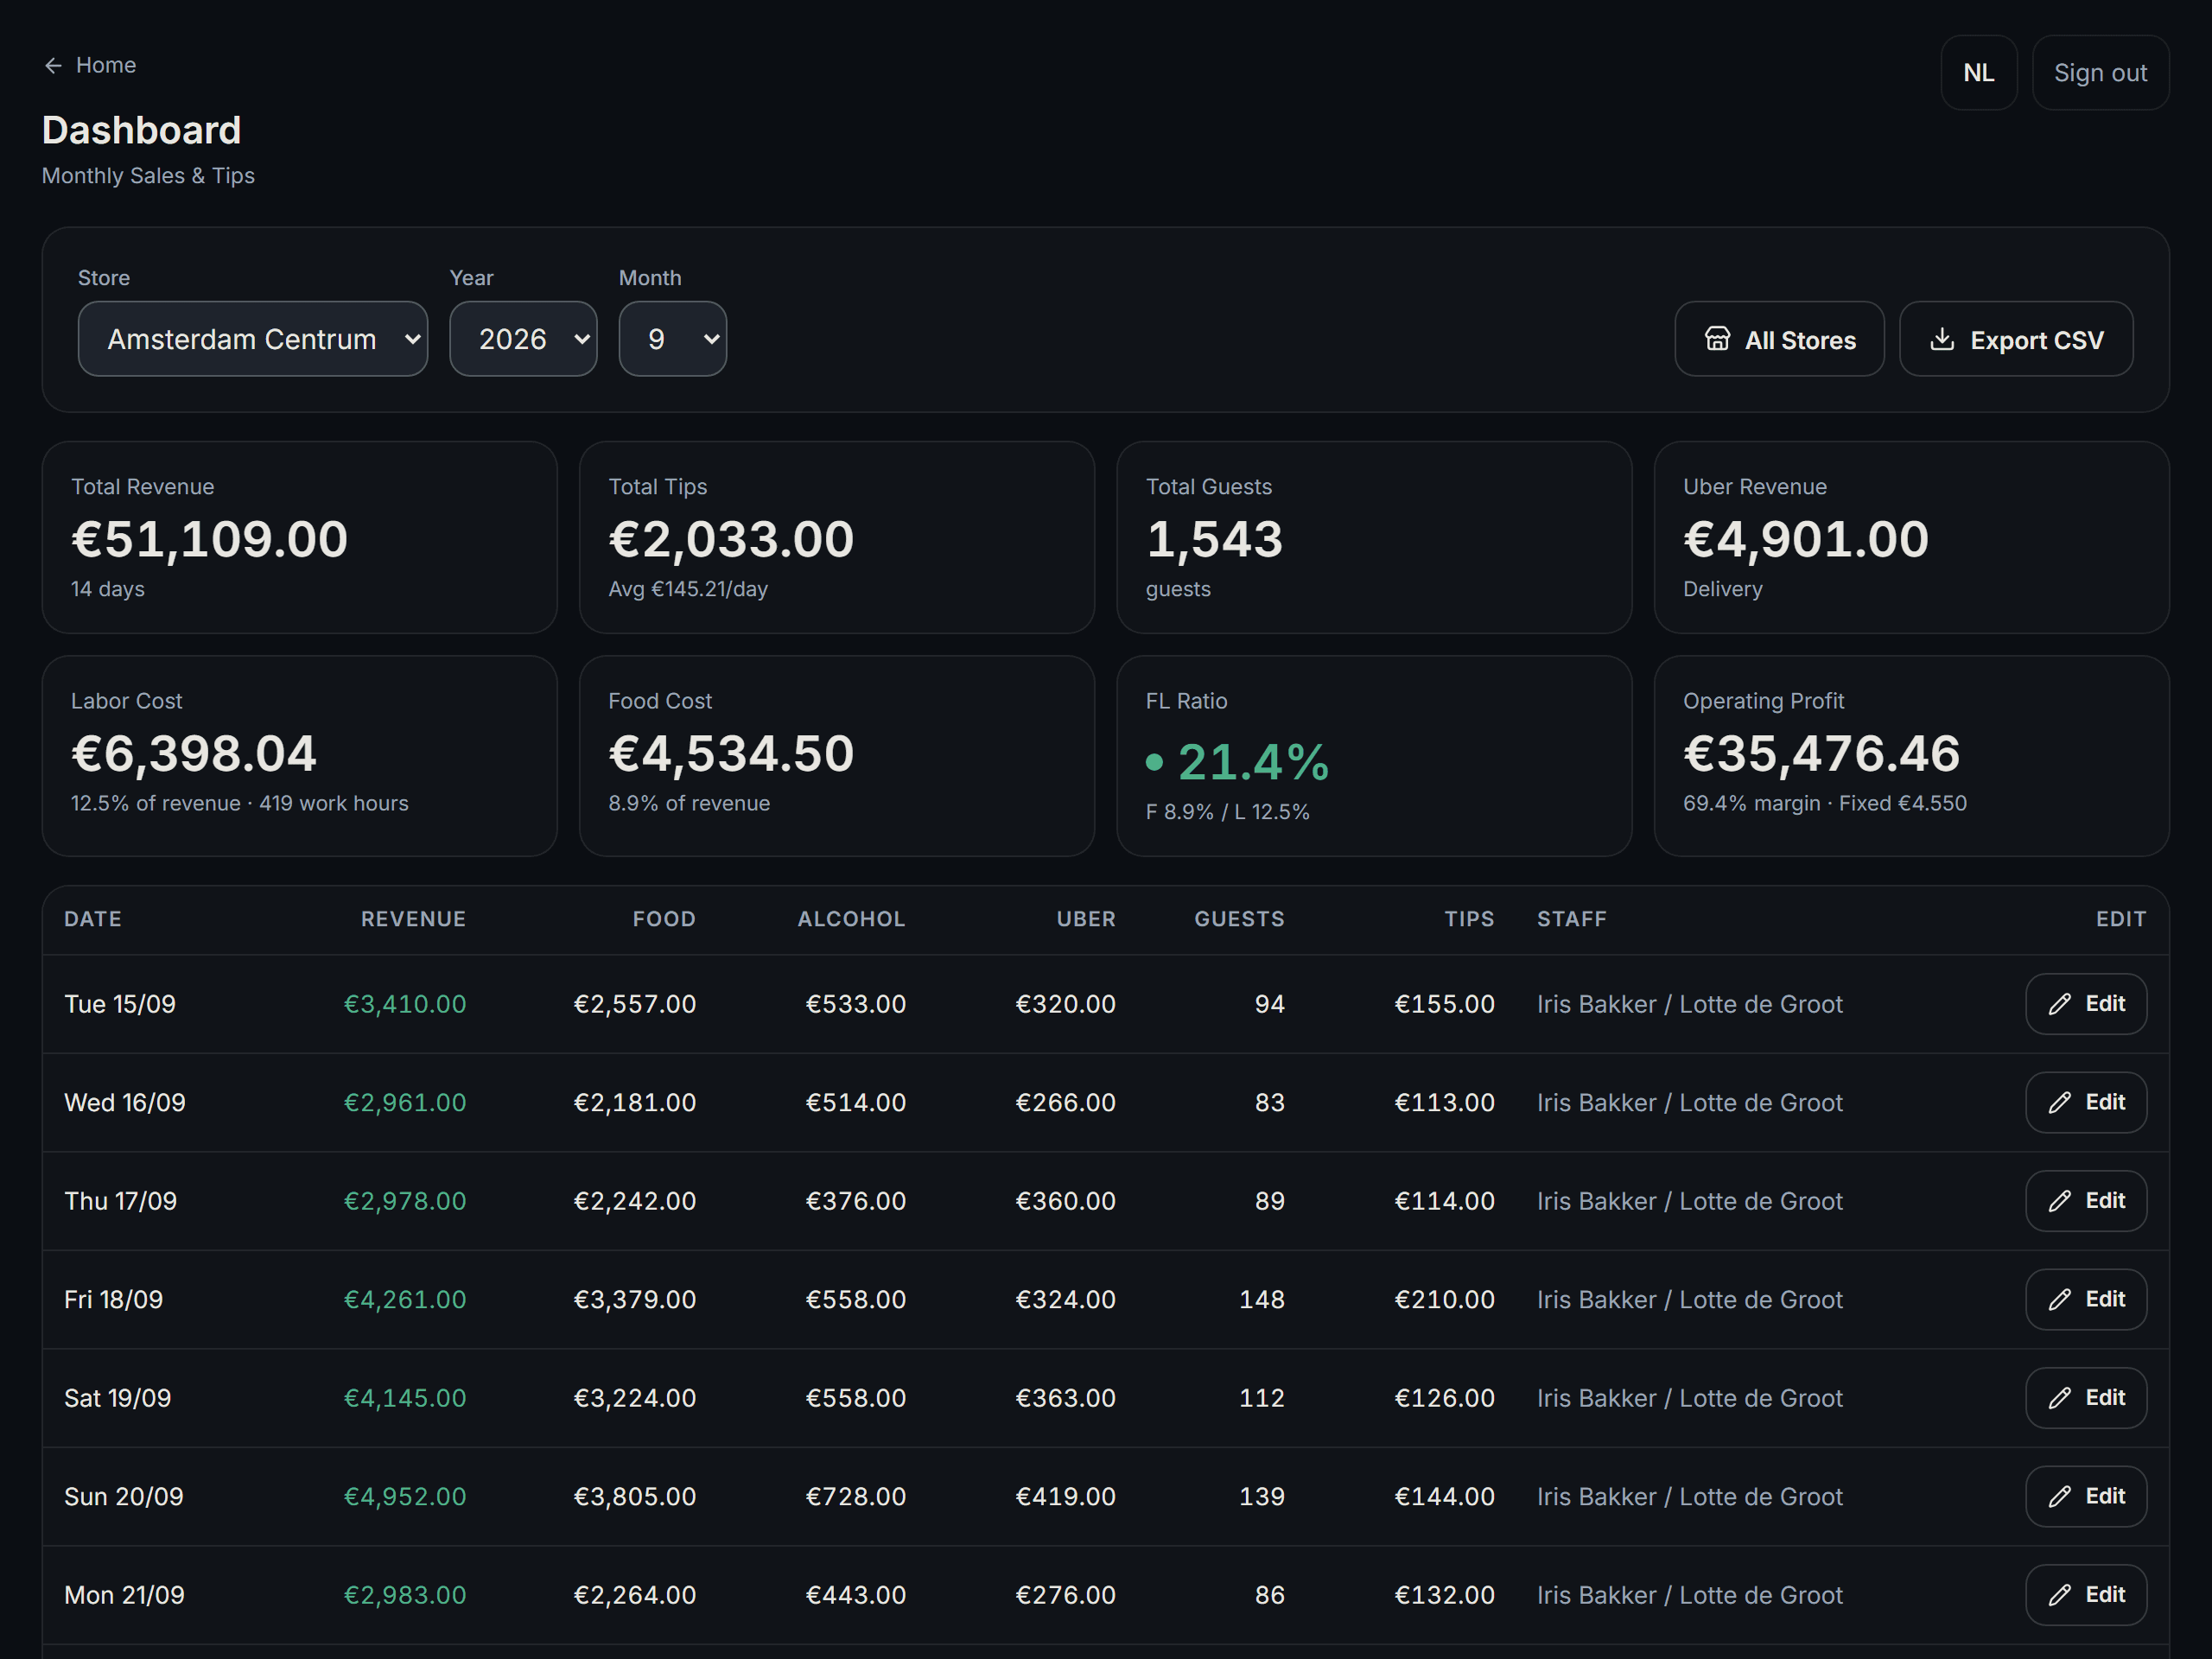
Task: Open the Month dropdown showing 9
Action: click(673, 339)
